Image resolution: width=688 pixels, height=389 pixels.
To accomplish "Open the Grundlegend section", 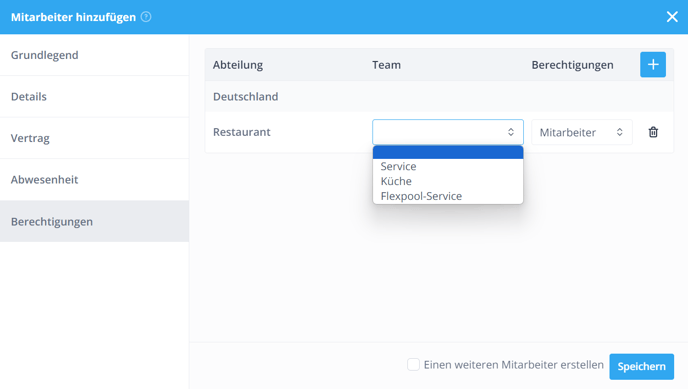I will coord(94,55).
